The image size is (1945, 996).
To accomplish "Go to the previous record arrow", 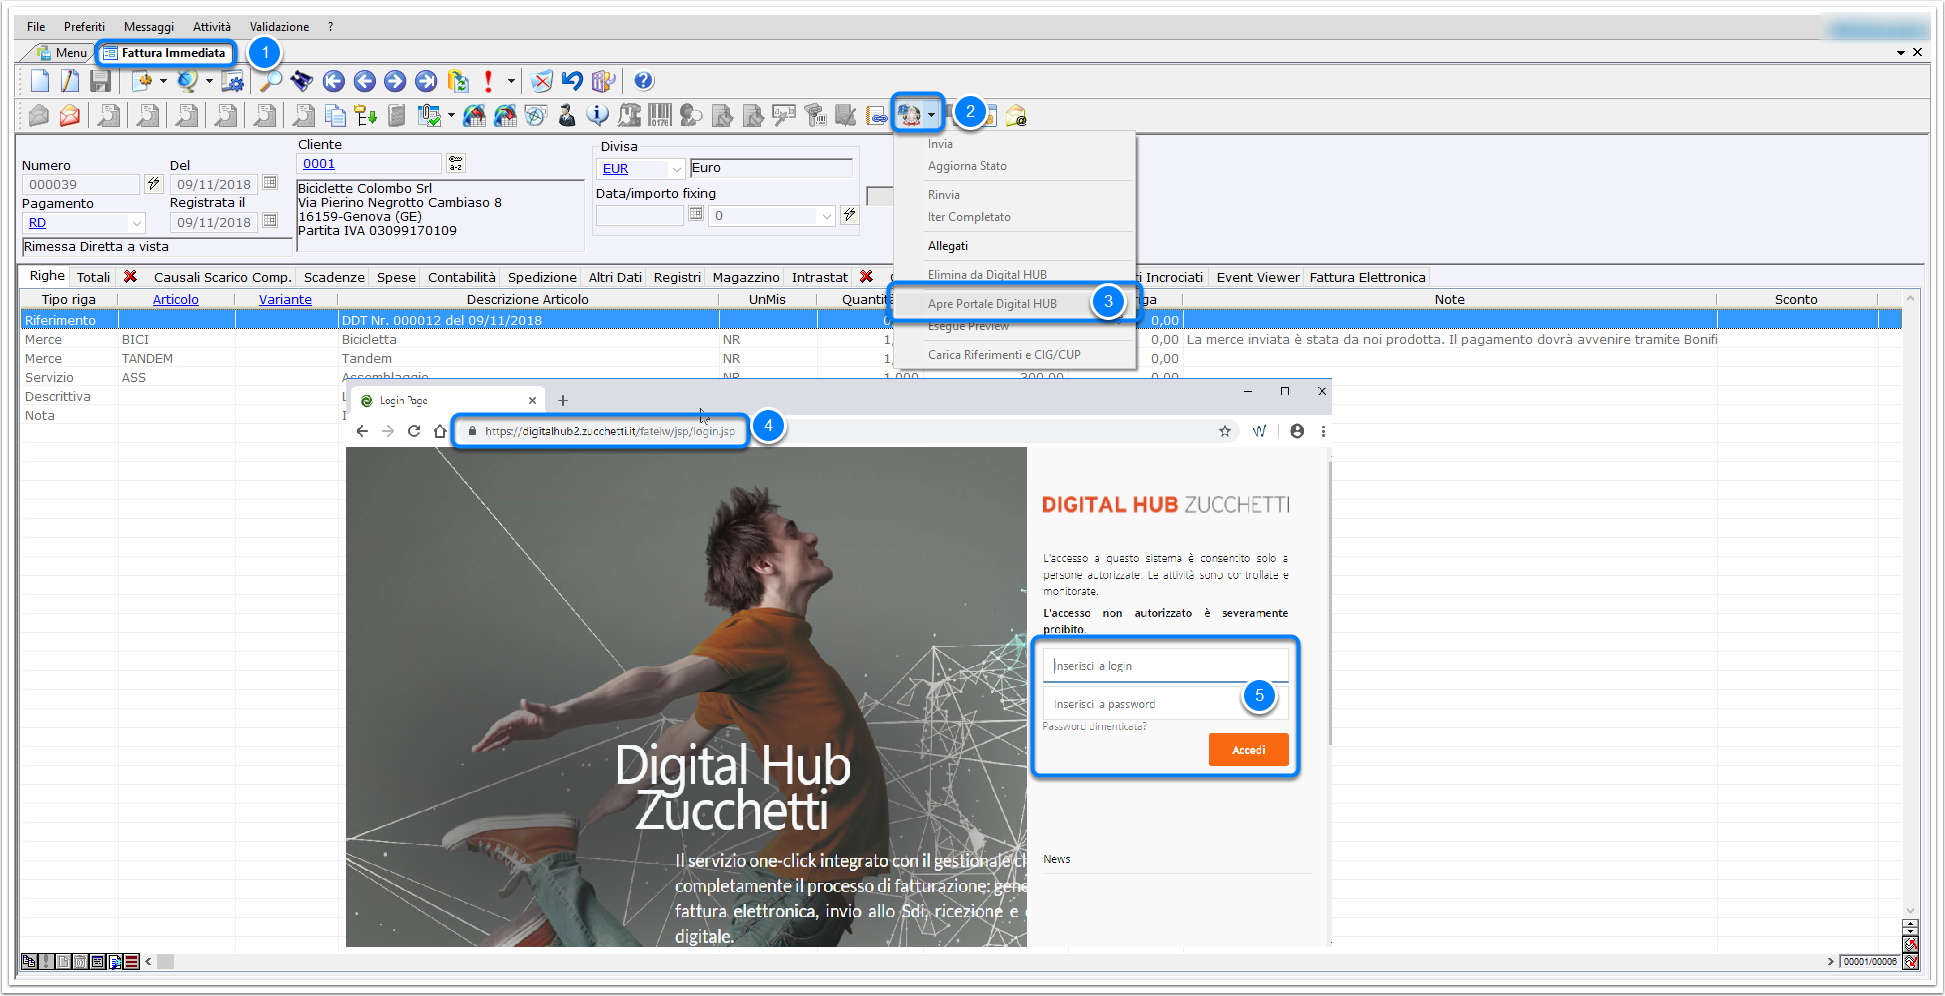I will pyautogui.click(x=365, y=81).
